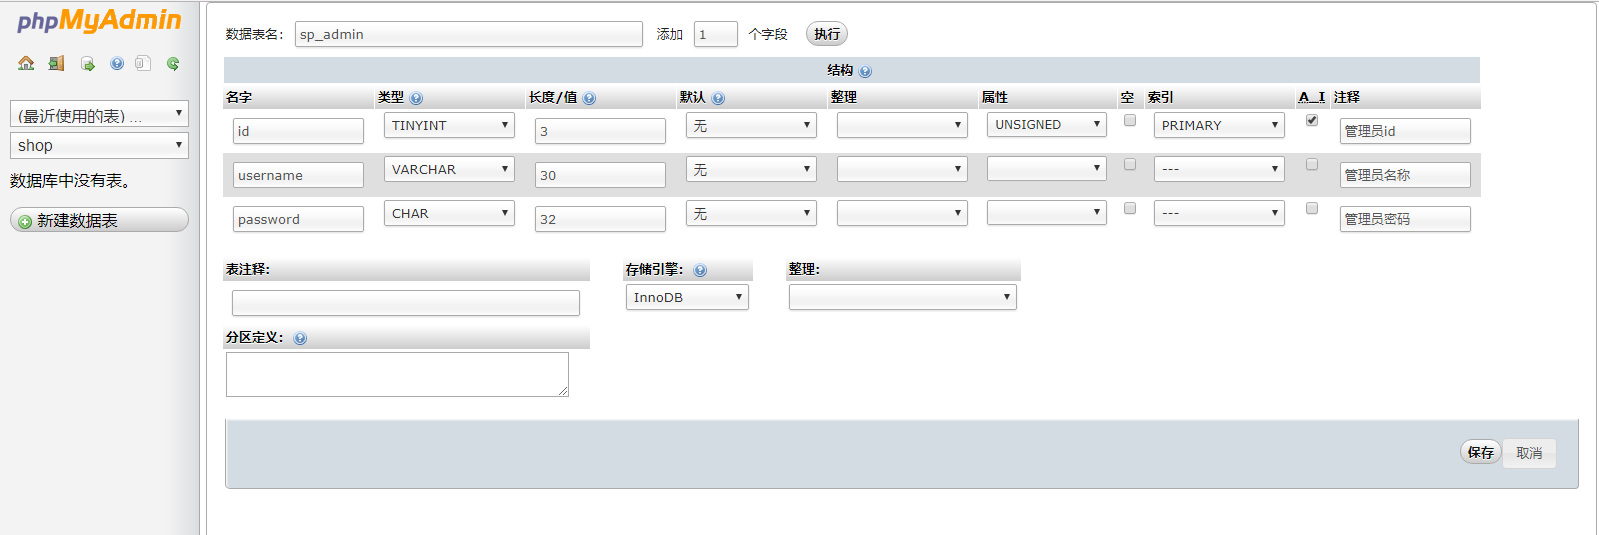Open the recently used tables dropdown
This screenshot has width=1599, height=535.
click(x=99, y=114)
